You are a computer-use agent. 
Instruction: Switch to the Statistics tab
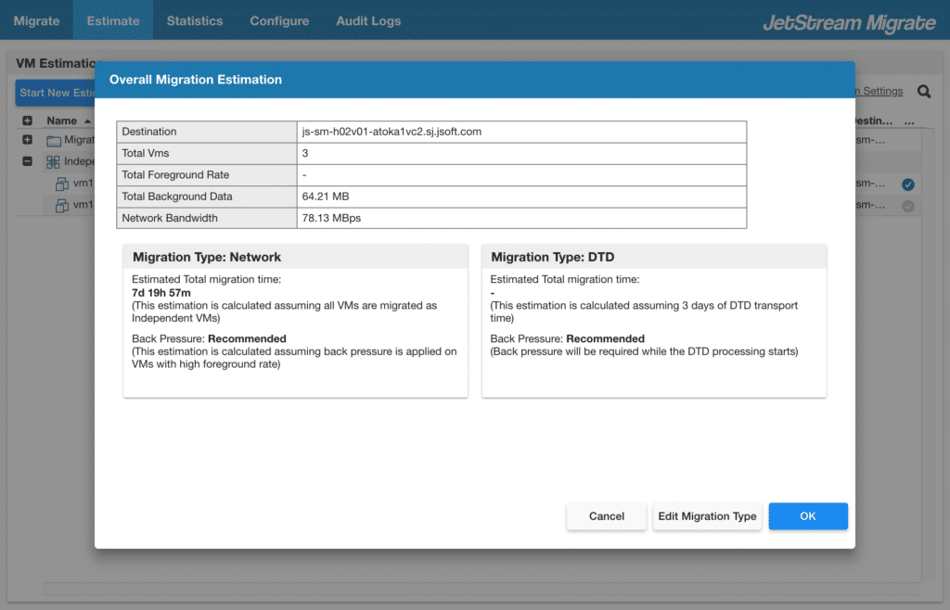click(x=194, y=21)
